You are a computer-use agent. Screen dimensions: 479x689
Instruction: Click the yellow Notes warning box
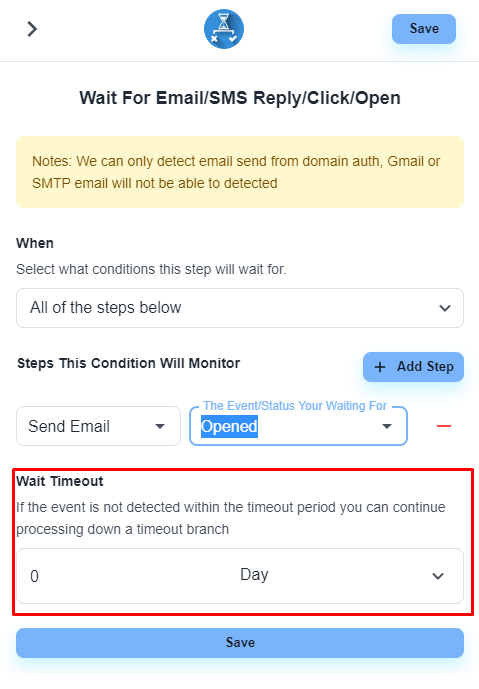click(240, 172)
